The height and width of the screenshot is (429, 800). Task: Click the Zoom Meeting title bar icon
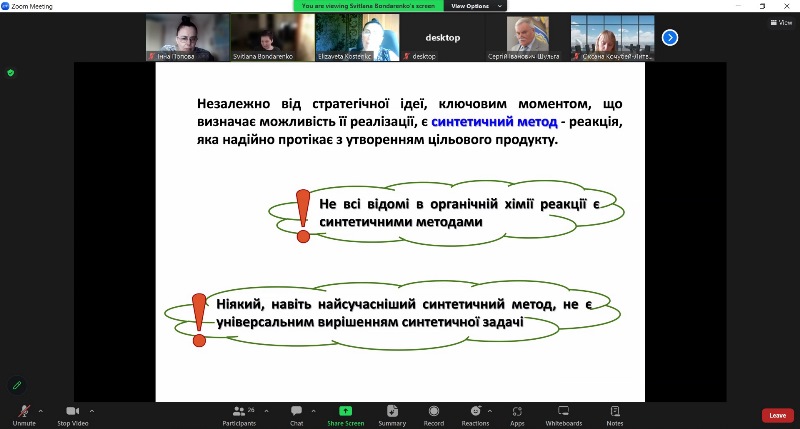[5, 6]
